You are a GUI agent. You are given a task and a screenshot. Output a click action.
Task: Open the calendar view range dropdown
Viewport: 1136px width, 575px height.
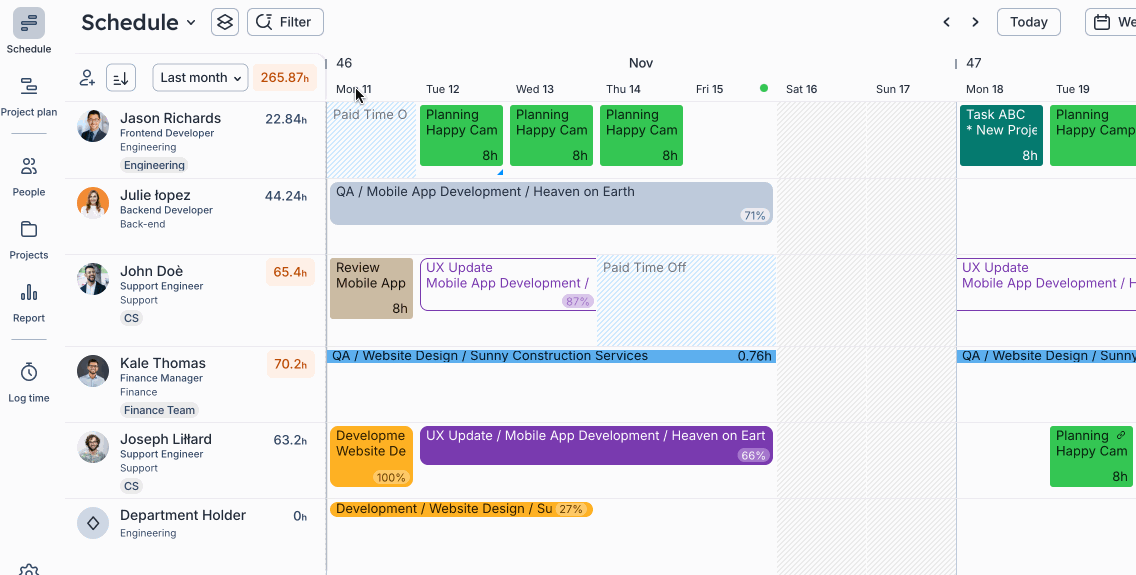coord(1110,22)
